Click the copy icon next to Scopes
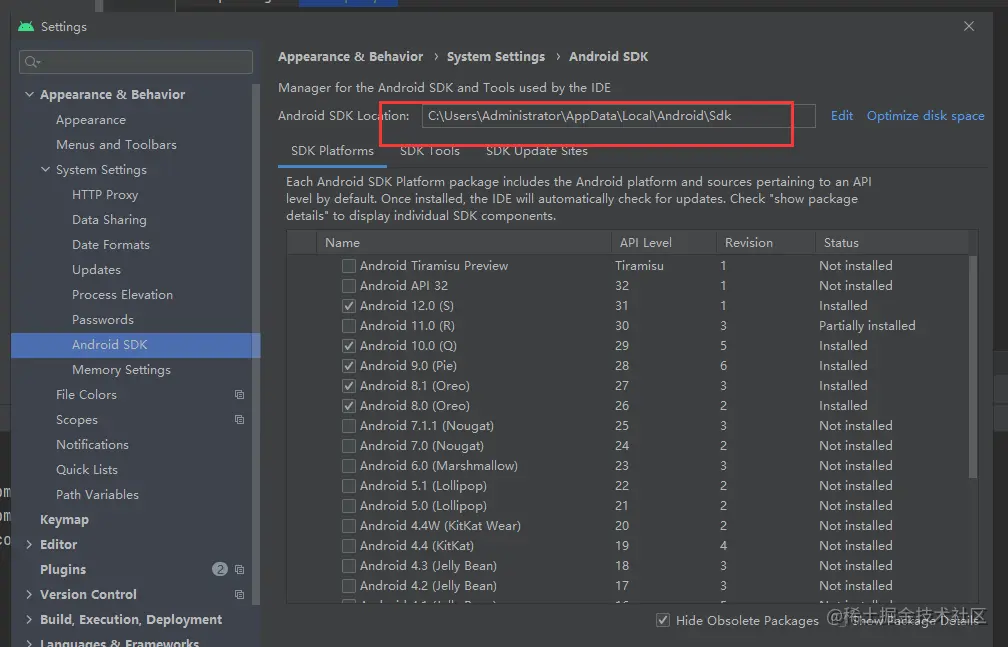This screenshot has height=647, width=1008. (239, 419)
